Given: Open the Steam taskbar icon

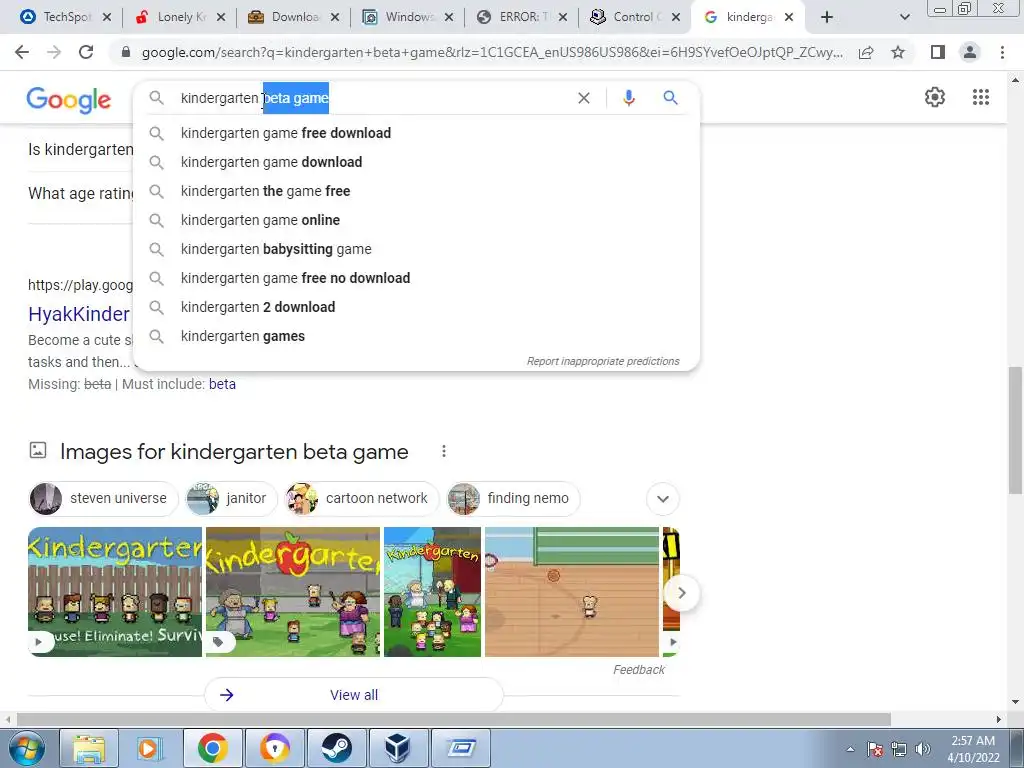Looking at the screenshot, I should point(336,748).
